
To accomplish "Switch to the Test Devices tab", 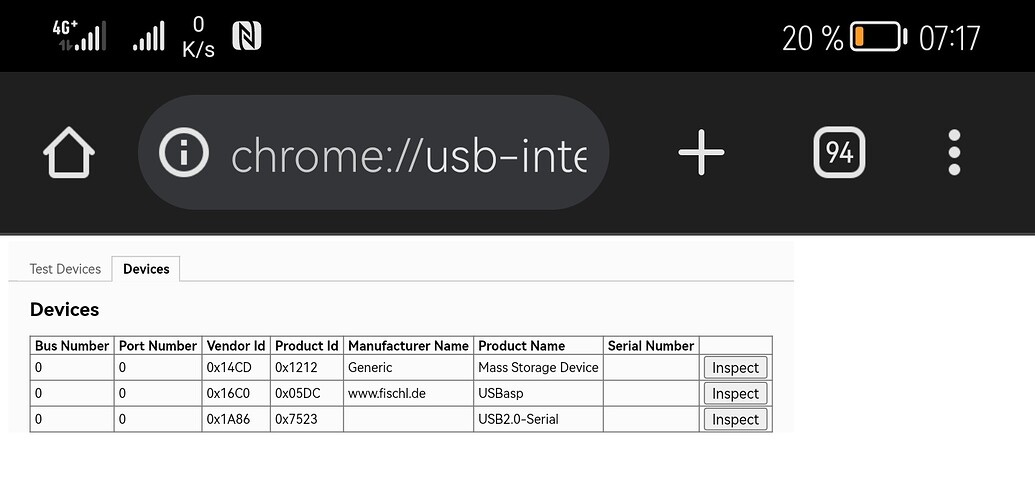I will click(x=65, y=269).
